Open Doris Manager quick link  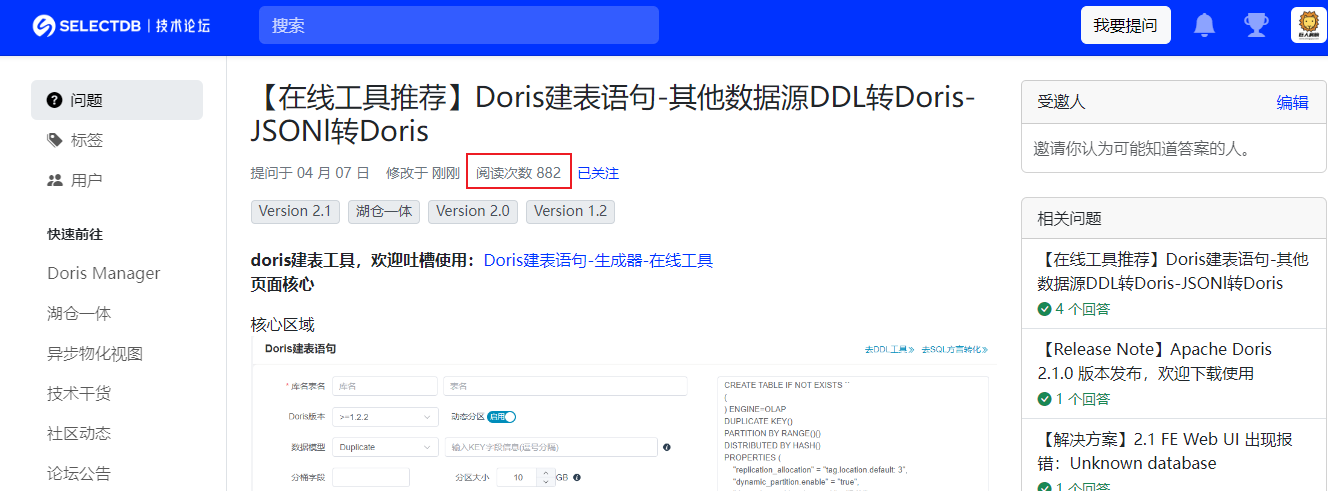[x=104, y=273]
